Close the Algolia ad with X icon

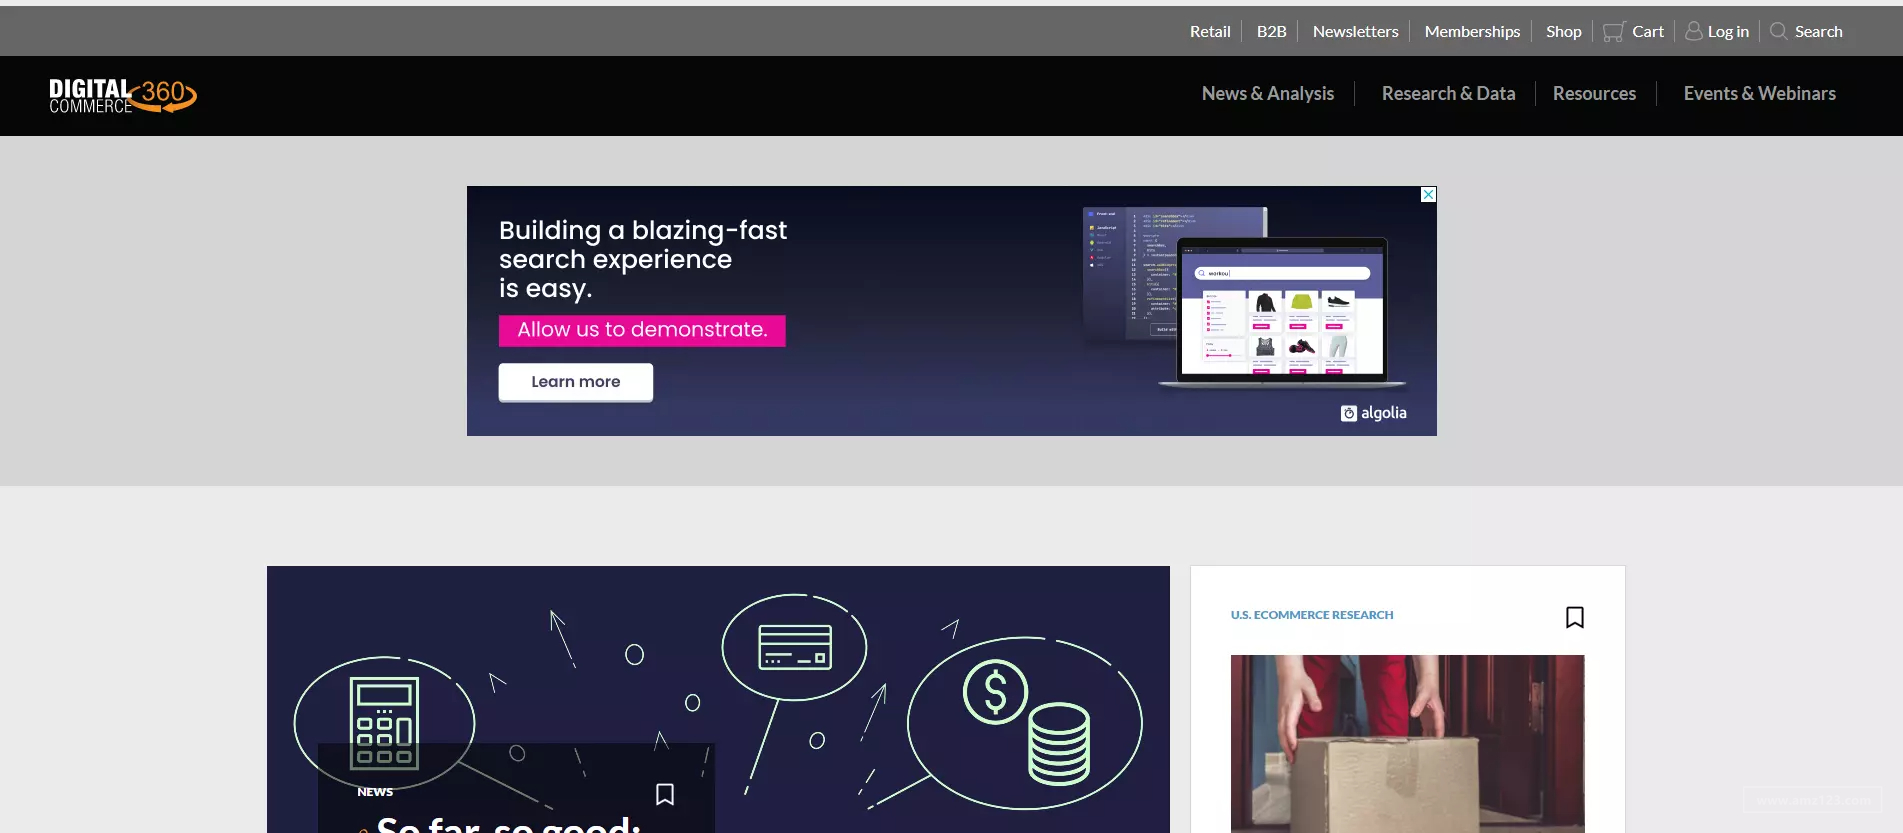click(1429, 194)
